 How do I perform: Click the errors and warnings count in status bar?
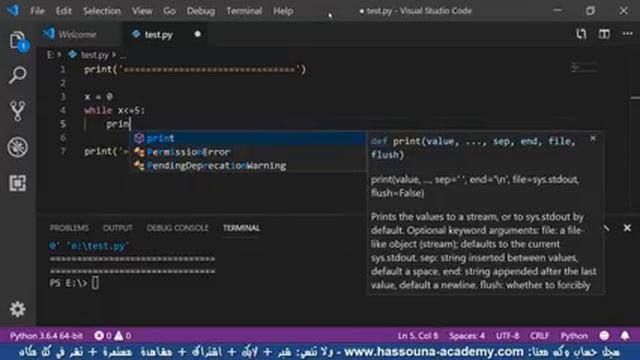tap(113, 336)
